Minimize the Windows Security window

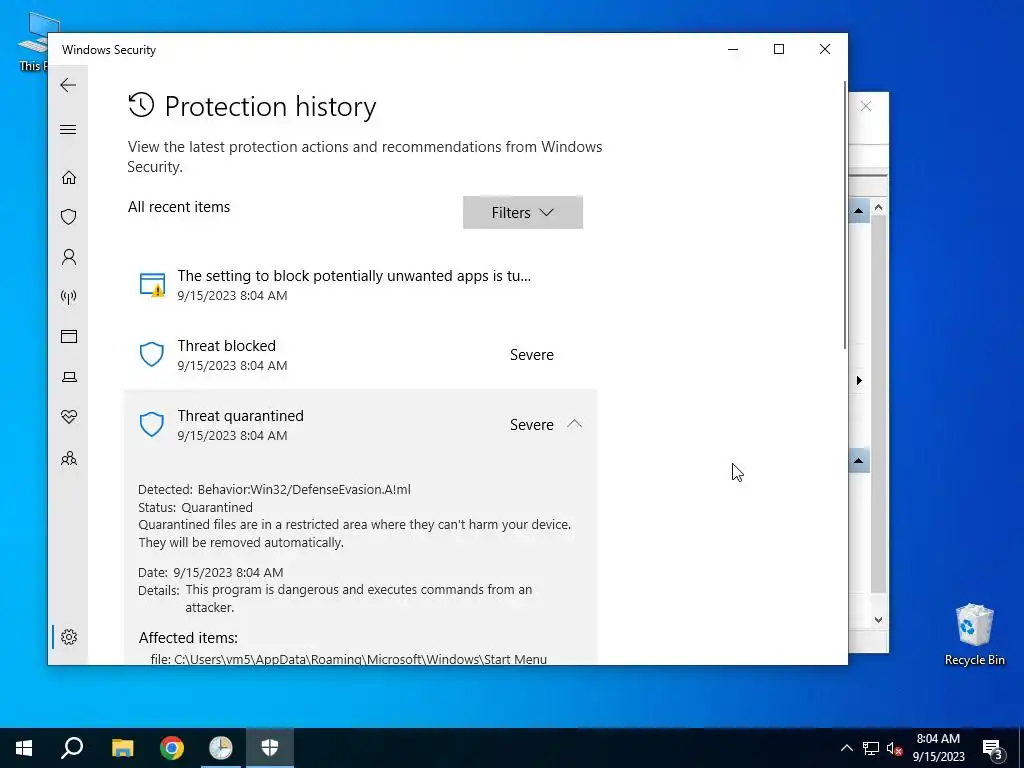click(733, 50)
